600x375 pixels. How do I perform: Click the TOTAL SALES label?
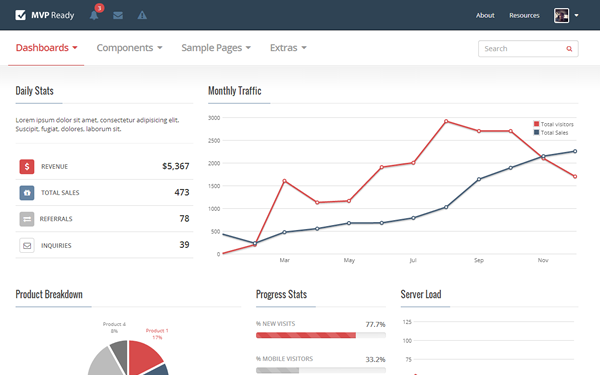click(x=60, y=192)
